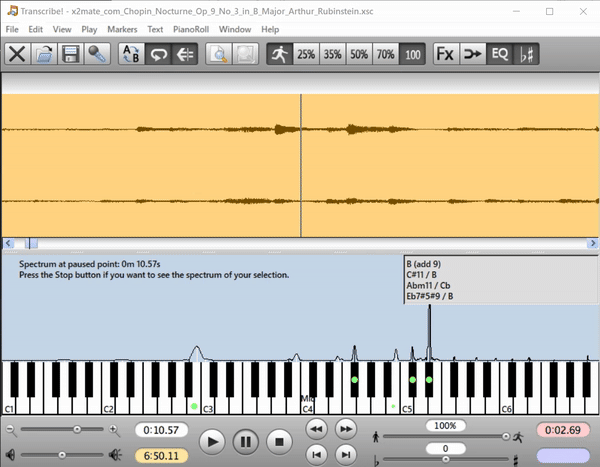Image resolution: width=600 pixels, height=467 pixels.
Task: Click the chord guess B (add 9)
Action: 424,264
